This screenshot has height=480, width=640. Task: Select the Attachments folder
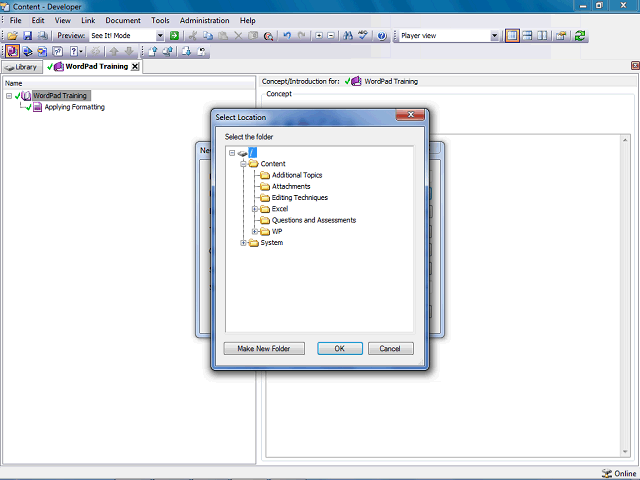(x=291, y=187)
